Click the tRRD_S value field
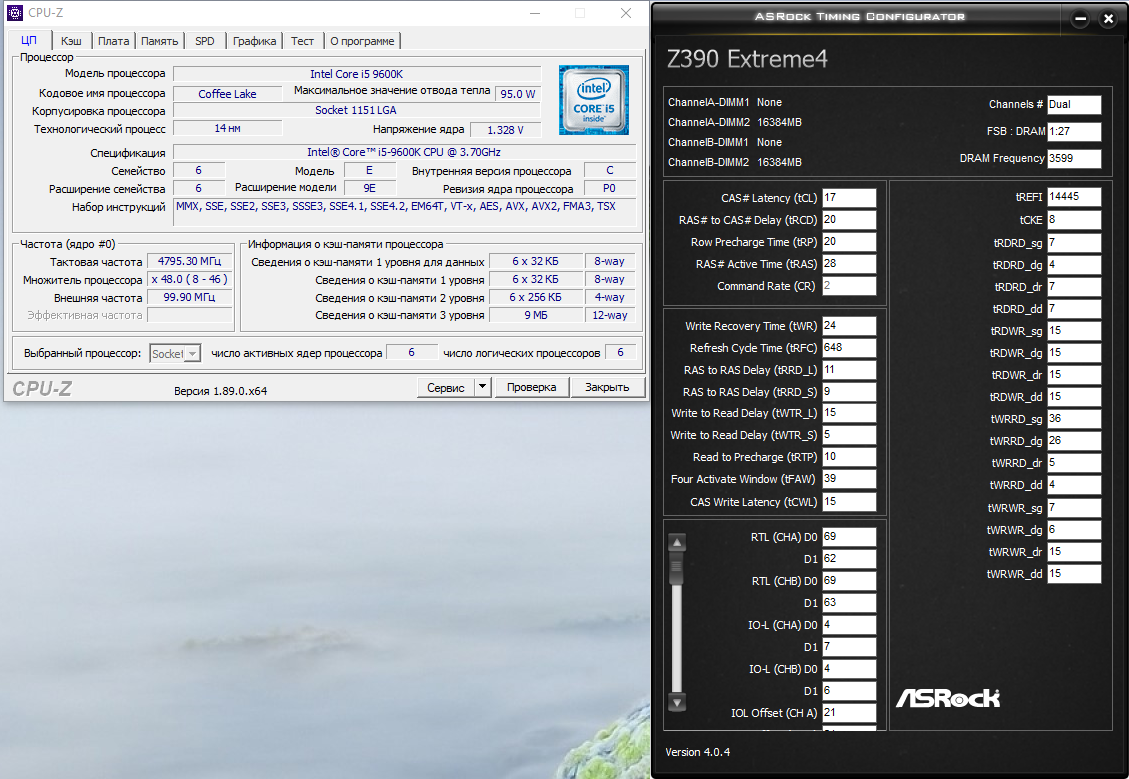1129x779 pixels. coord(849,392)
